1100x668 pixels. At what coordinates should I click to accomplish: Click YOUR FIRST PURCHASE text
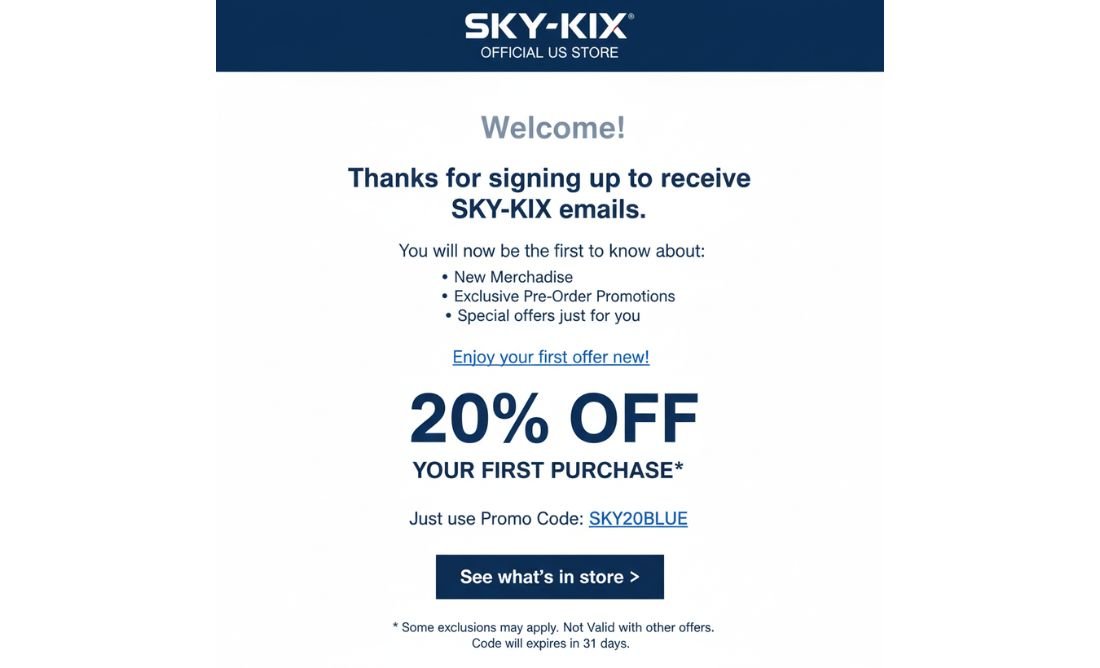pyautogui.click(x=549, y=469)
